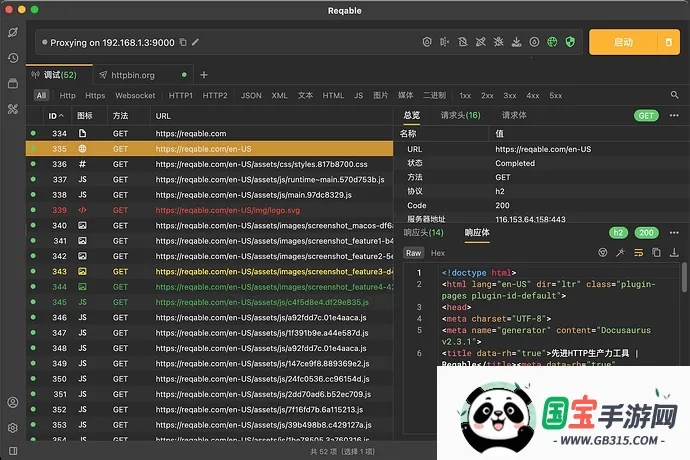Click the green 200 status badge
Image resolution: width=690 pixels, height=460 pixels.
646,232
